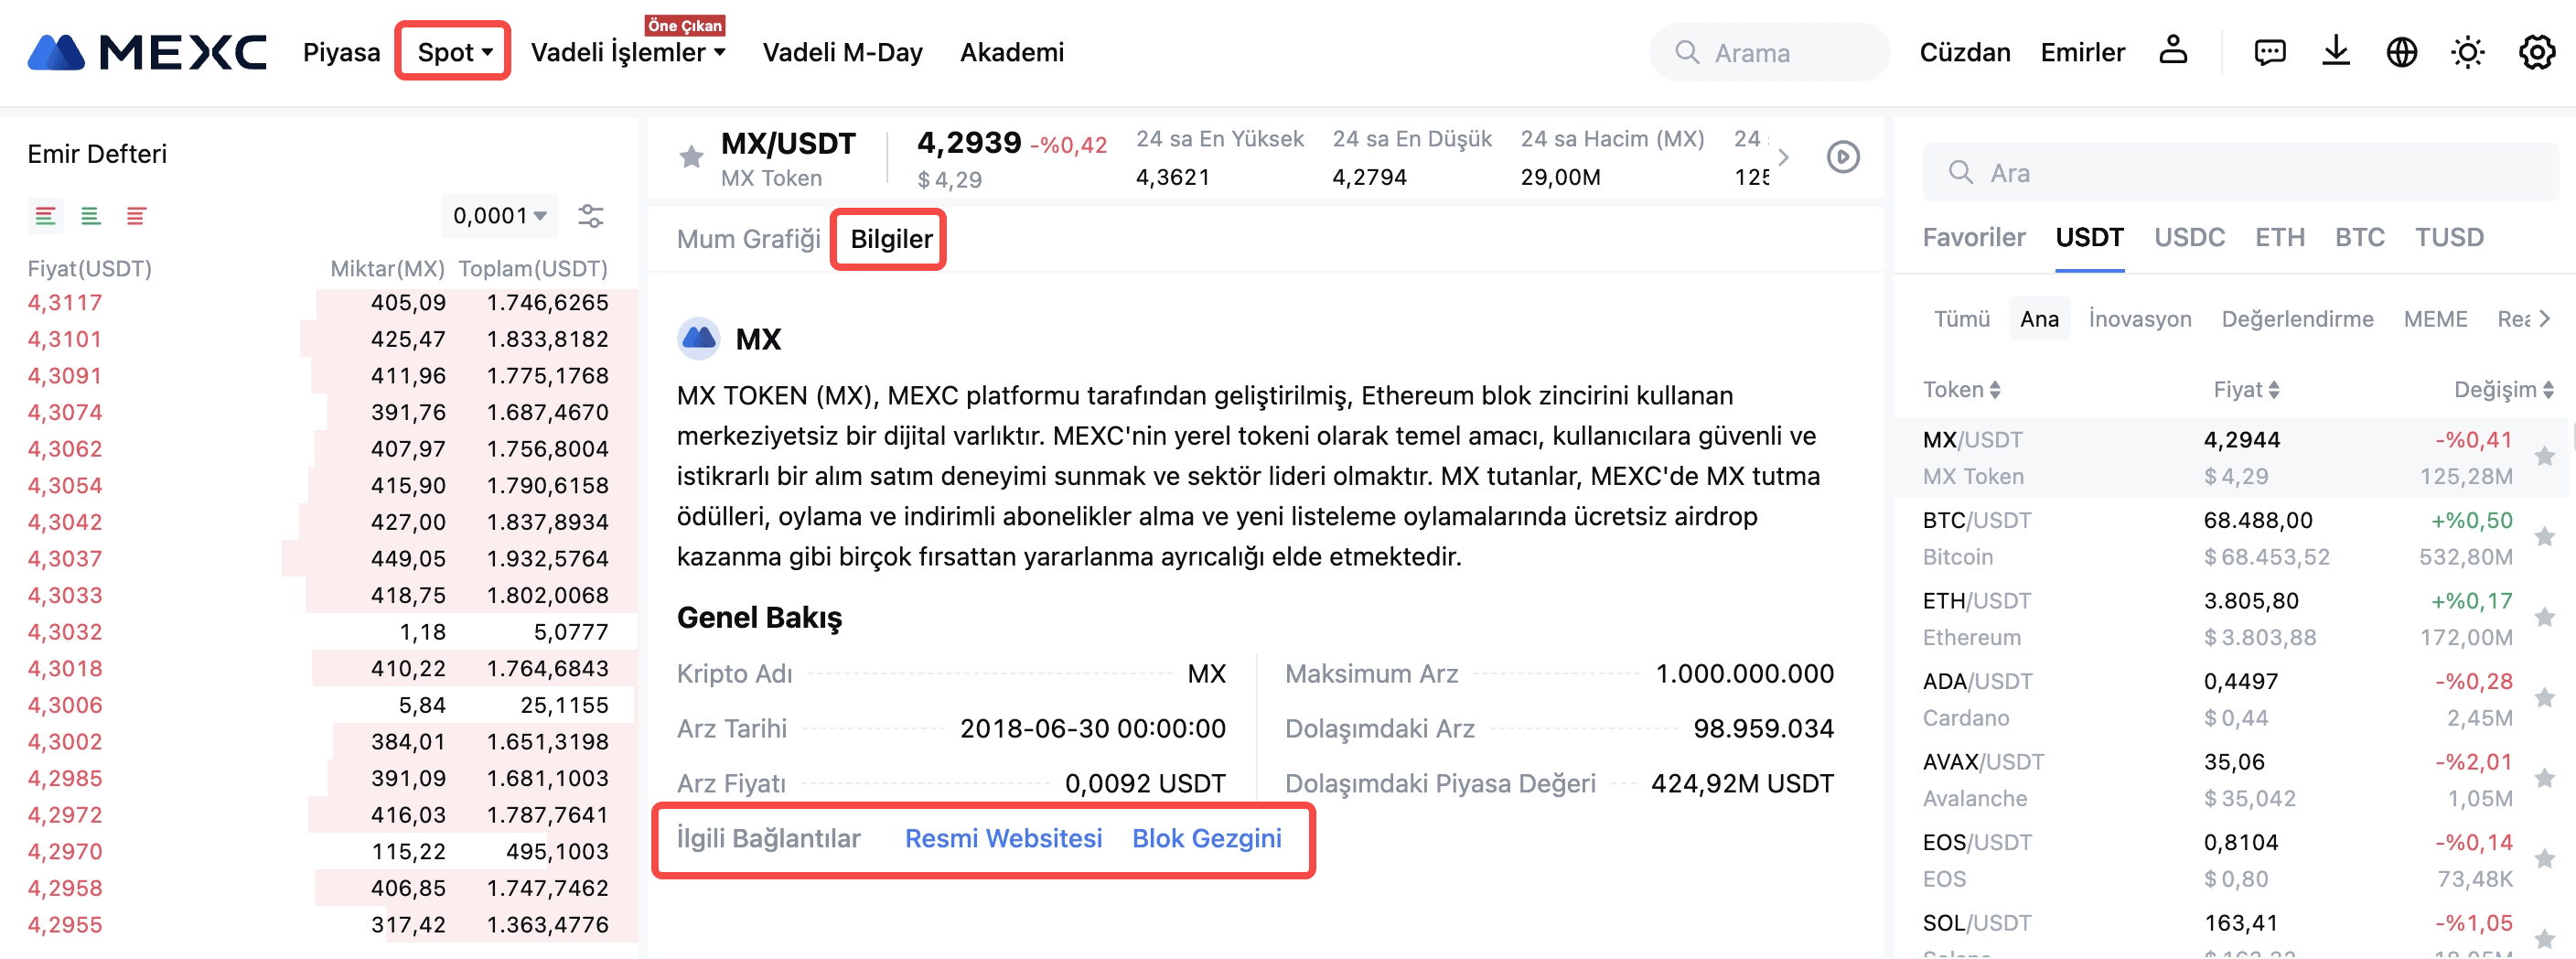Open the settings gear icon
This screenshot has height=959, width=2576.
click(2535, 52)
